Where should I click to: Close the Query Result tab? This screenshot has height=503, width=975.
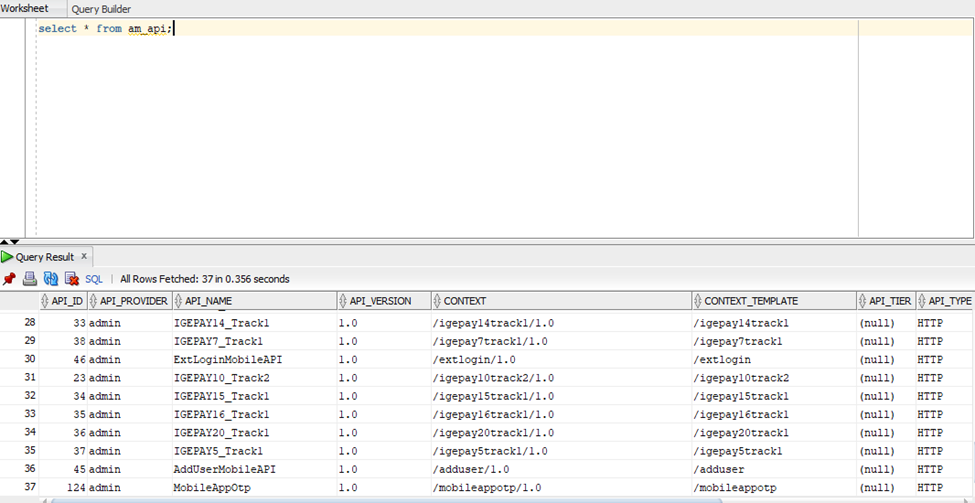click(x=84, y=257)
